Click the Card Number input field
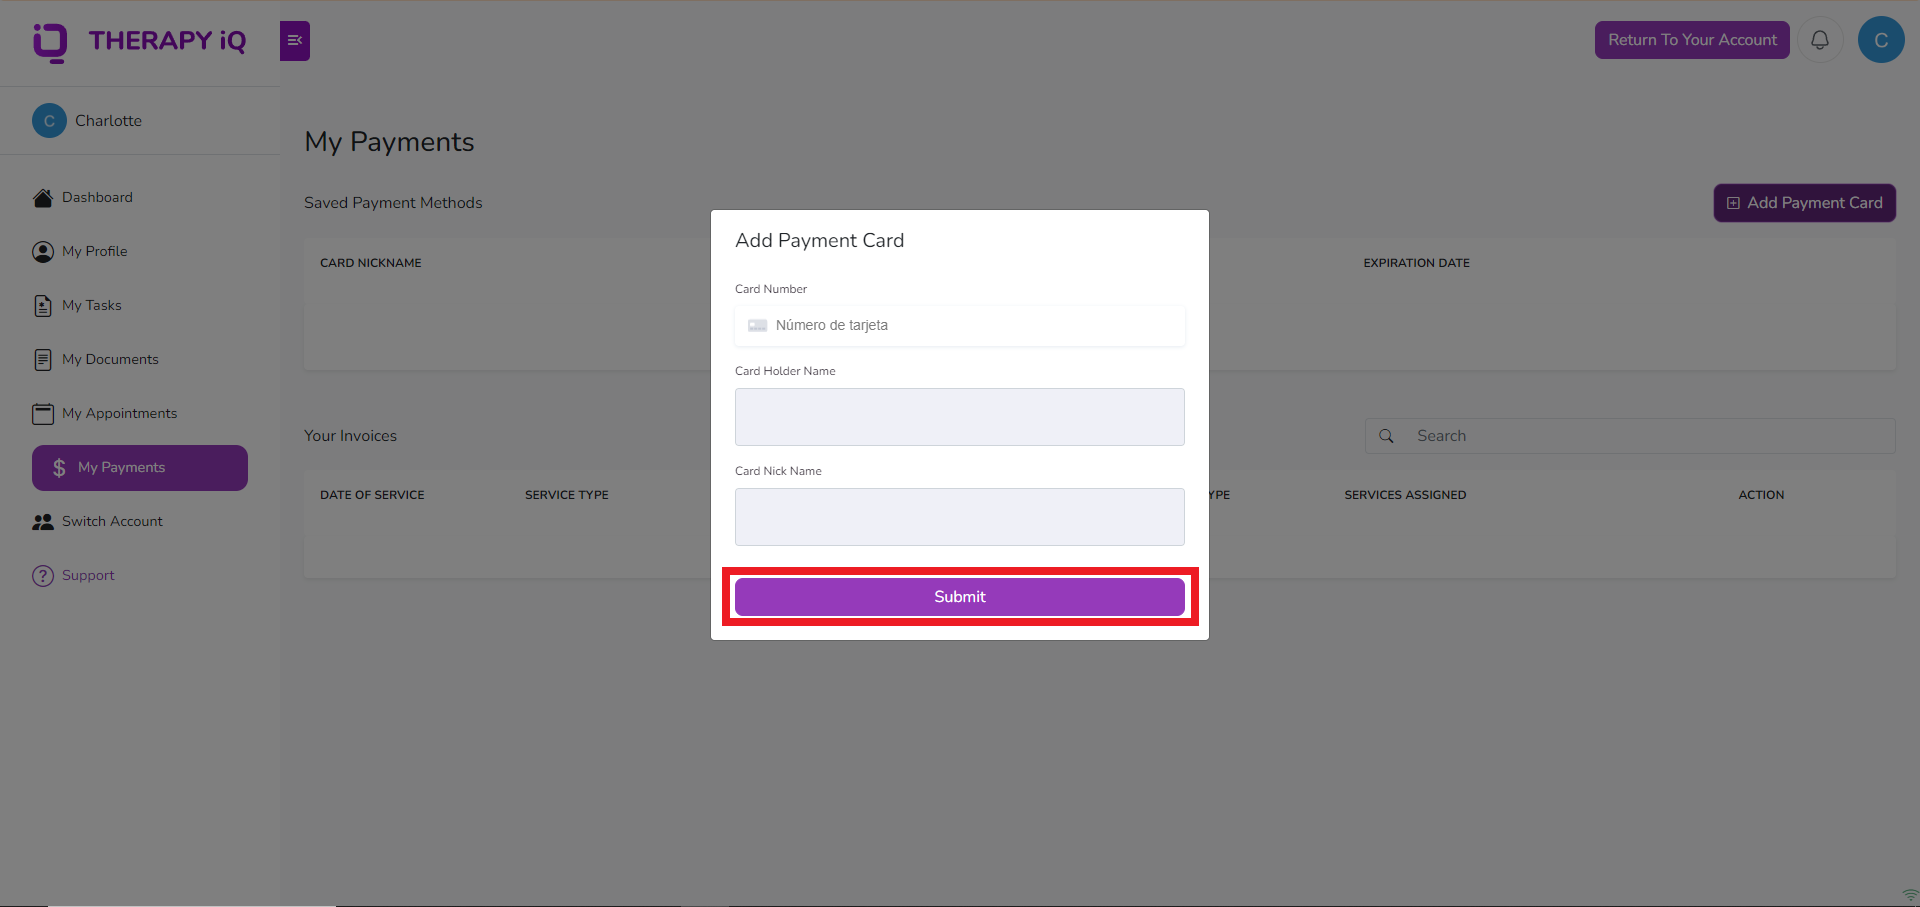 959,325
